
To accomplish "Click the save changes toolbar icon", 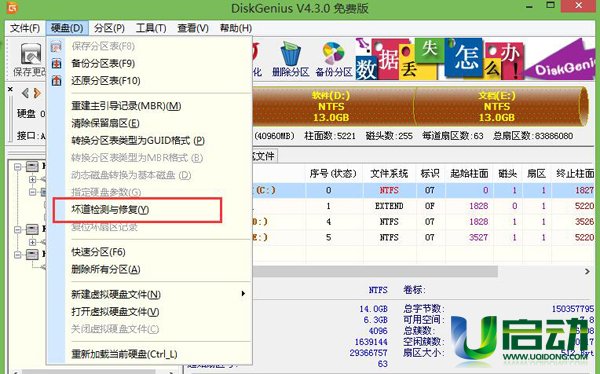I will pyautogui.click(x=30, y=54).
